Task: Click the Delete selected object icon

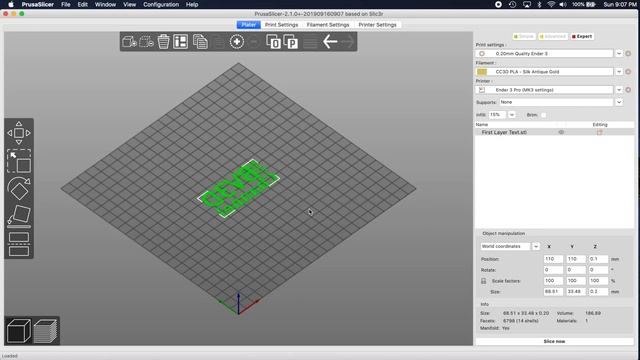Action: coord(146,42)
